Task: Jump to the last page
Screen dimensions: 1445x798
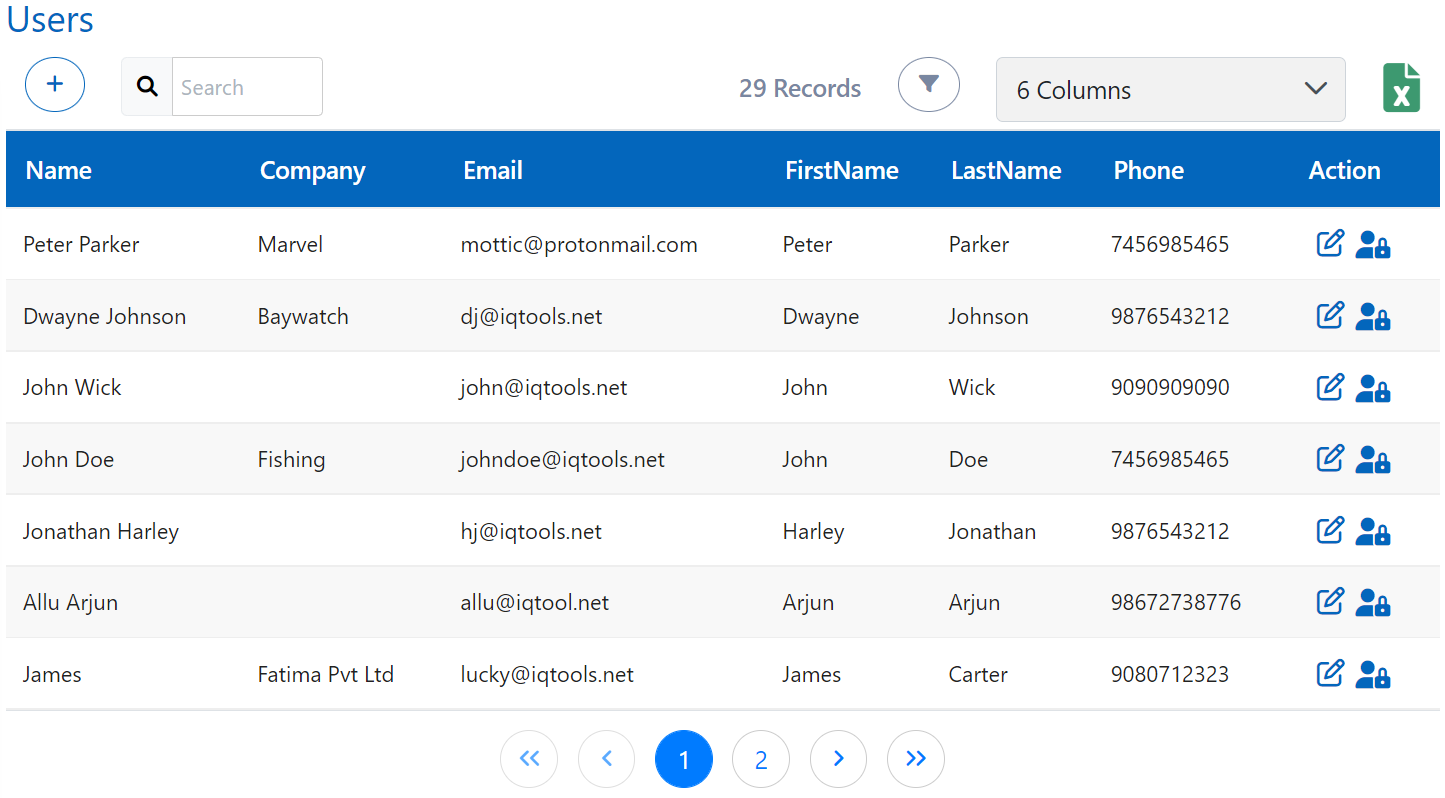Action: [x=915, y=759]
